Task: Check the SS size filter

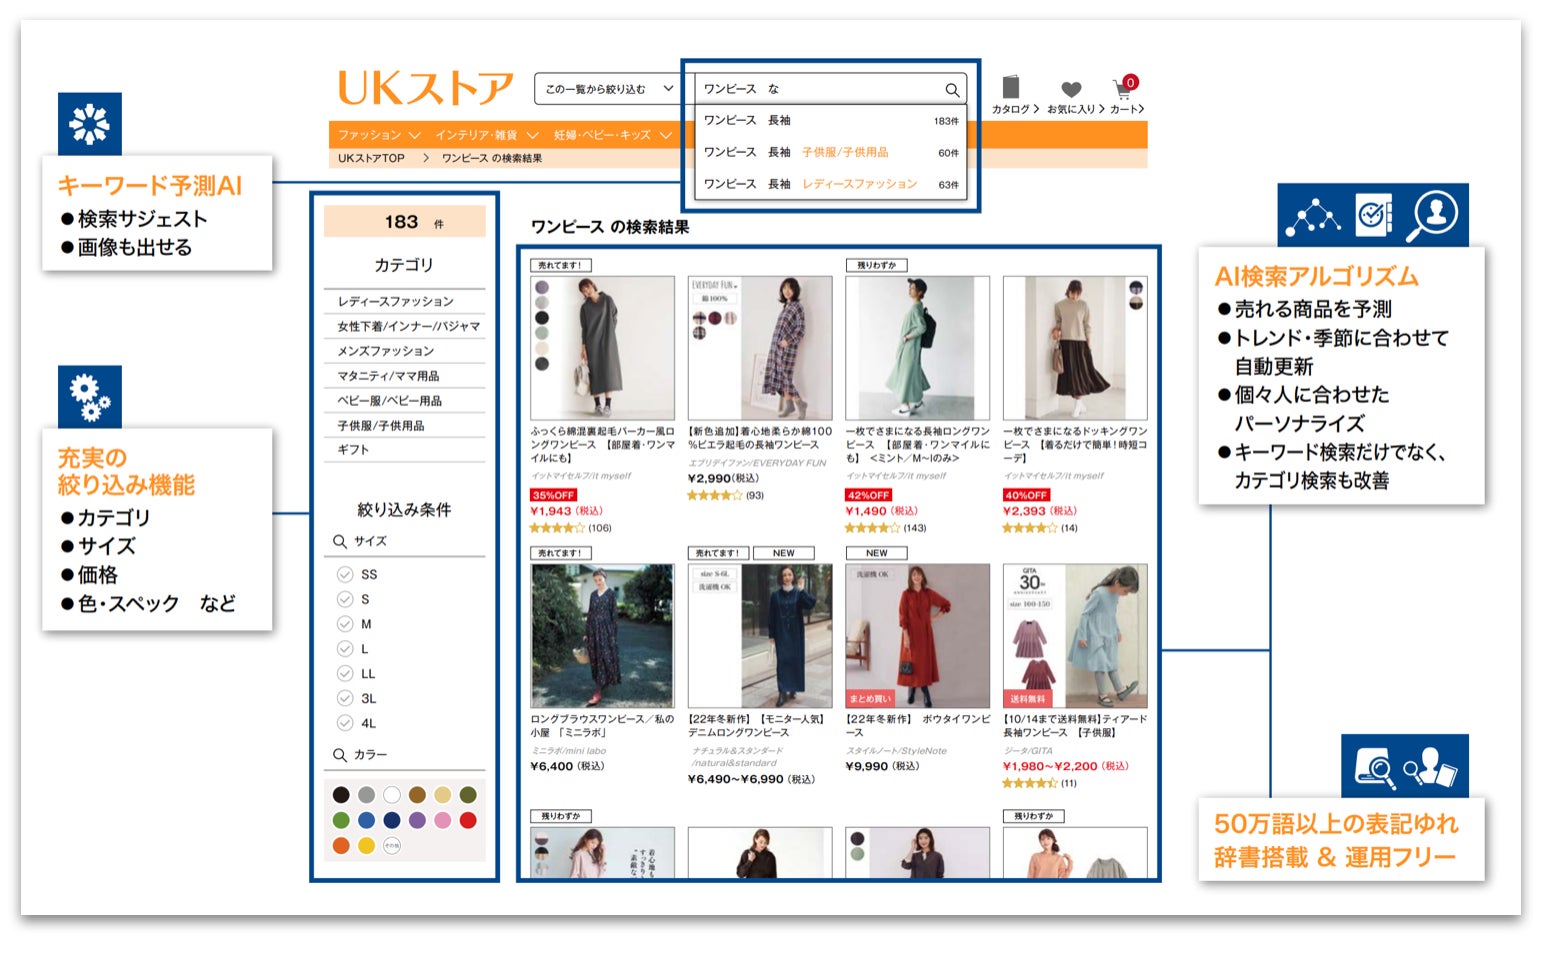Action: click(x=345, y=574)
